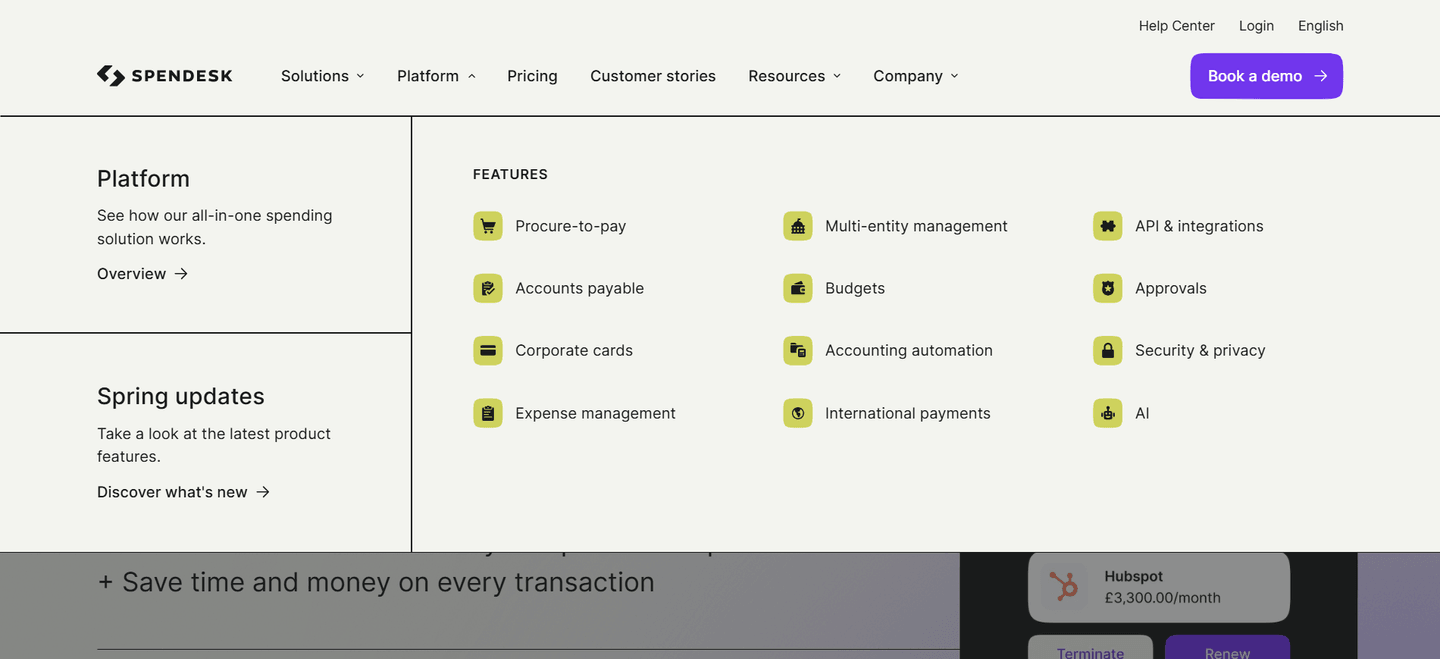The height and width of the screenshot is (659, 1440).
Task: Click the Spendesk logo
Action: (165, 76)
